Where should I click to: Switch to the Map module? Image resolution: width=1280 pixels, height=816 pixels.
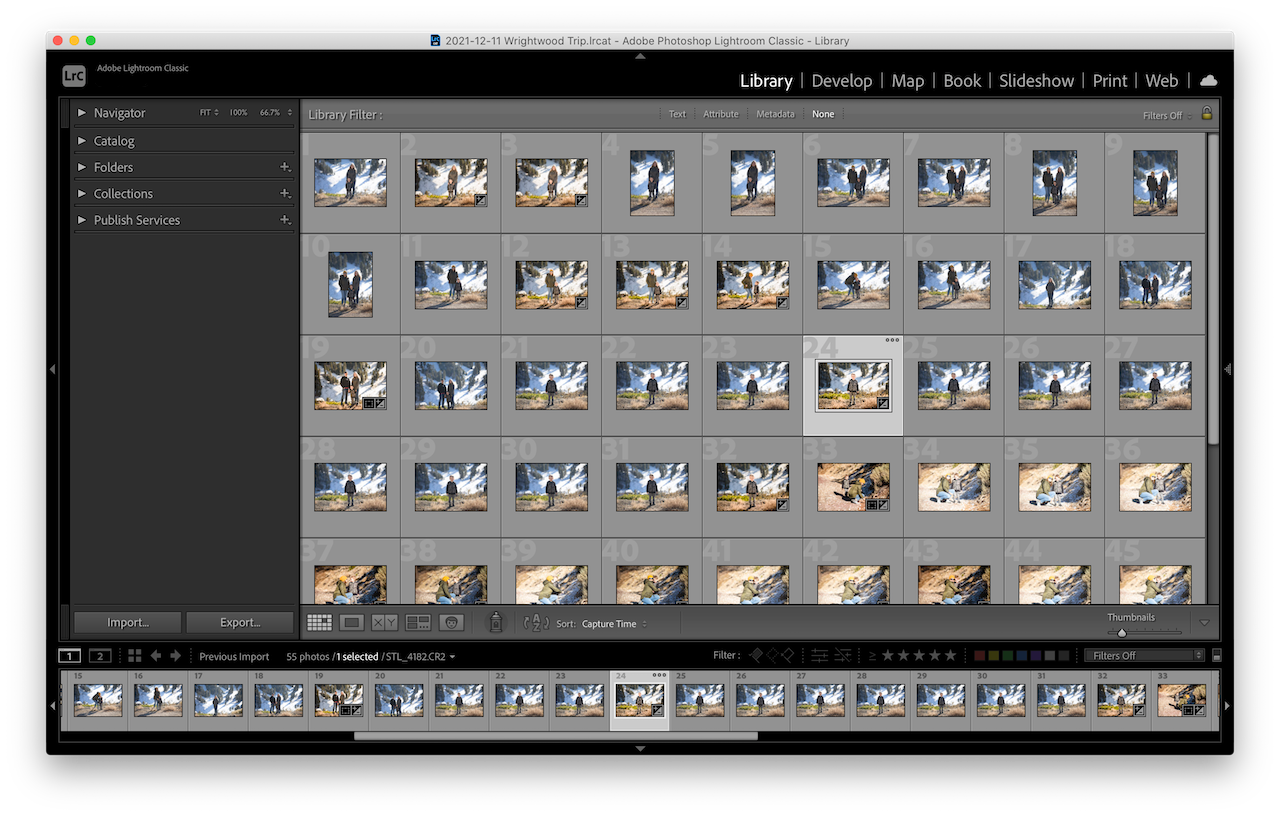908,81
